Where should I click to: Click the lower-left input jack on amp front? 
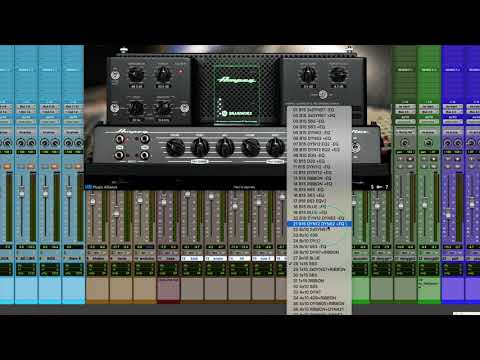pos(120,155)
